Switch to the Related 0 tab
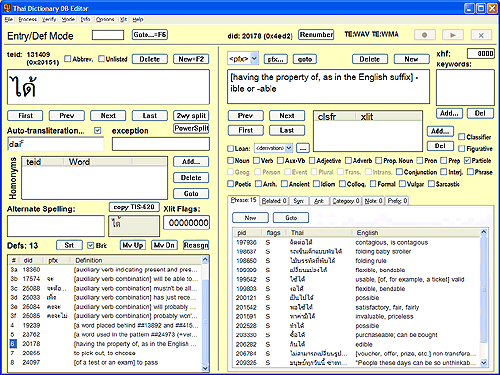The image size is (500, 375). point(274,201)
